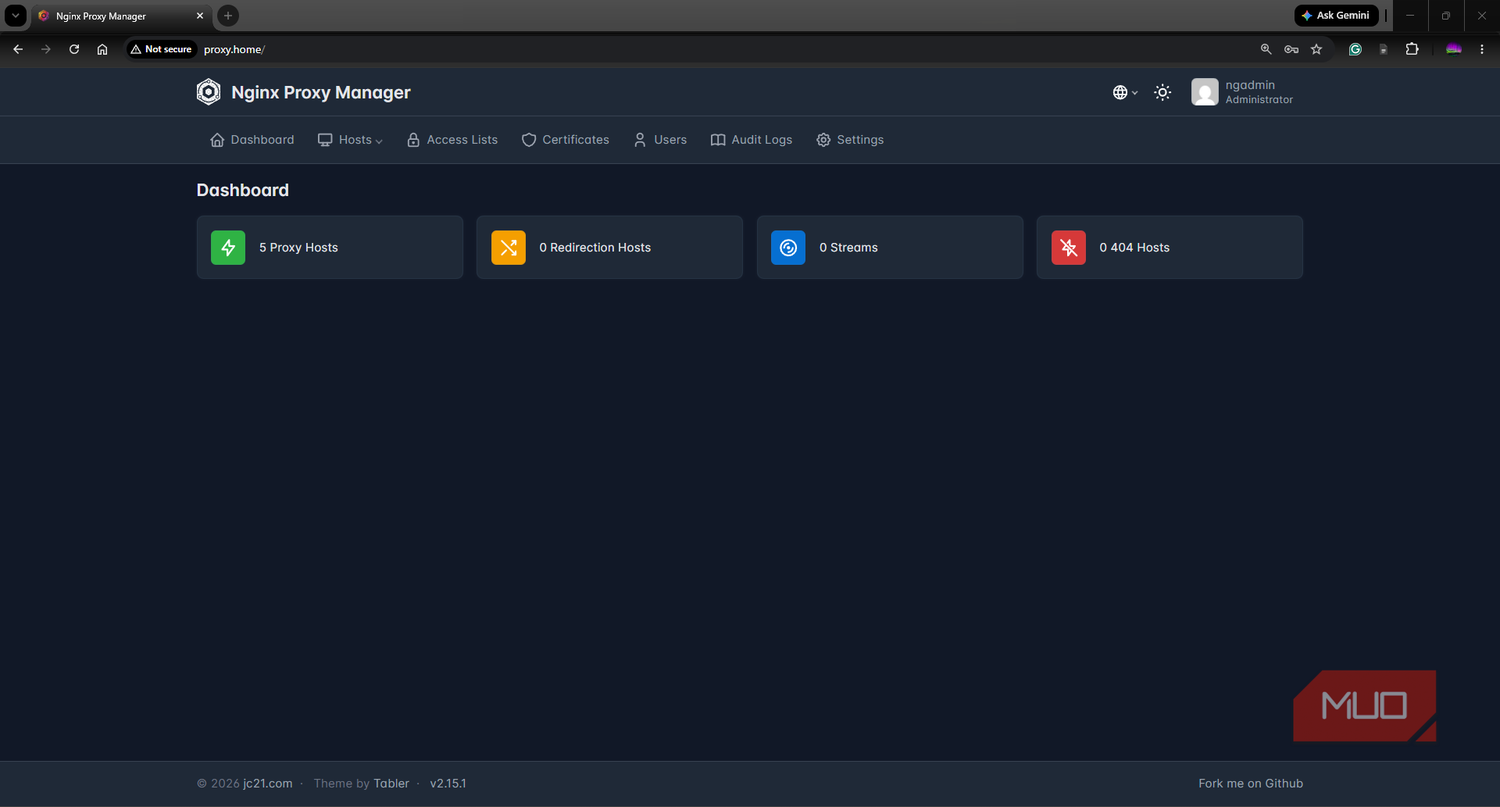Image resolution: width=1500 pixels, height=807 pixels.
Task: Open the 5 Proxy Hosts card
Action: pos(330,247)
